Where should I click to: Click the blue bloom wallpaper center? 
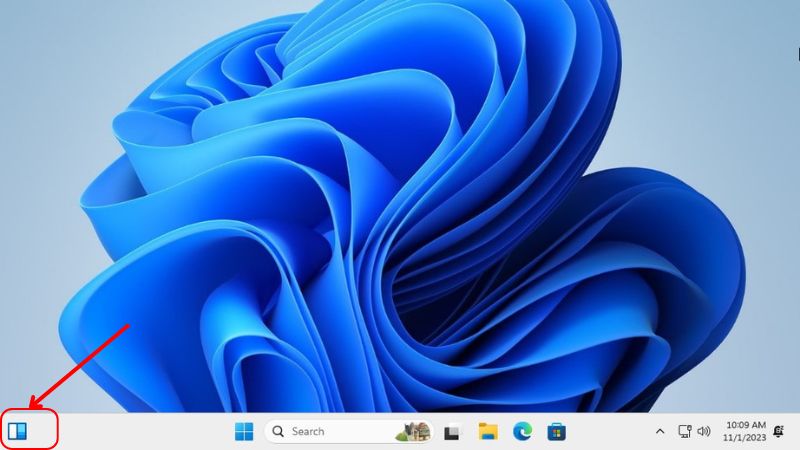[x=400, y=200]
